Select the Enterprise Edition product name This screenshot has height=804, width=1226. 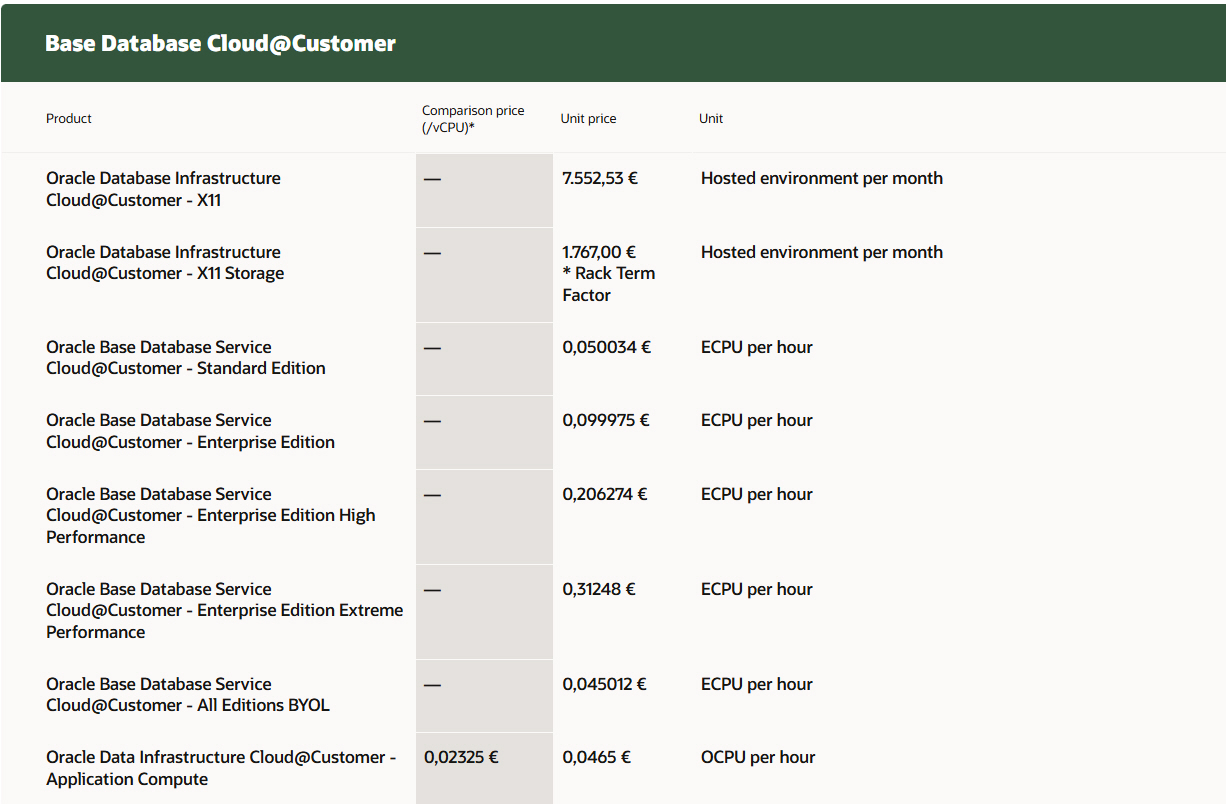click(190, 431)
